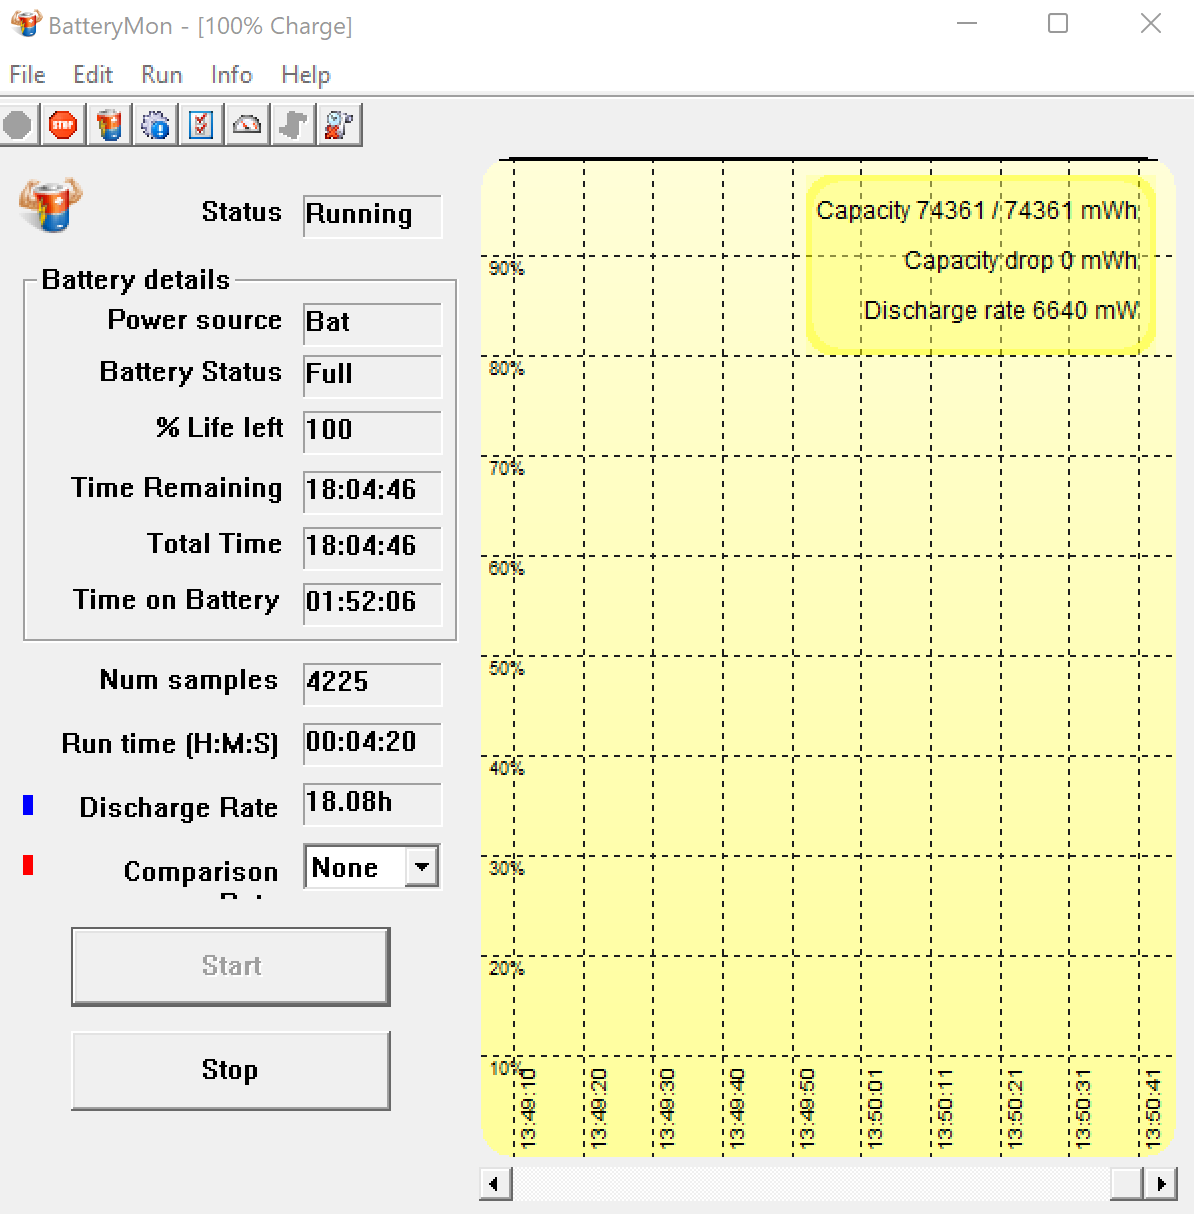The width and height of the screenshot is (1194, 1214).
Task: Click the Power source field showing Bat
Action: [x=372, y=324]
